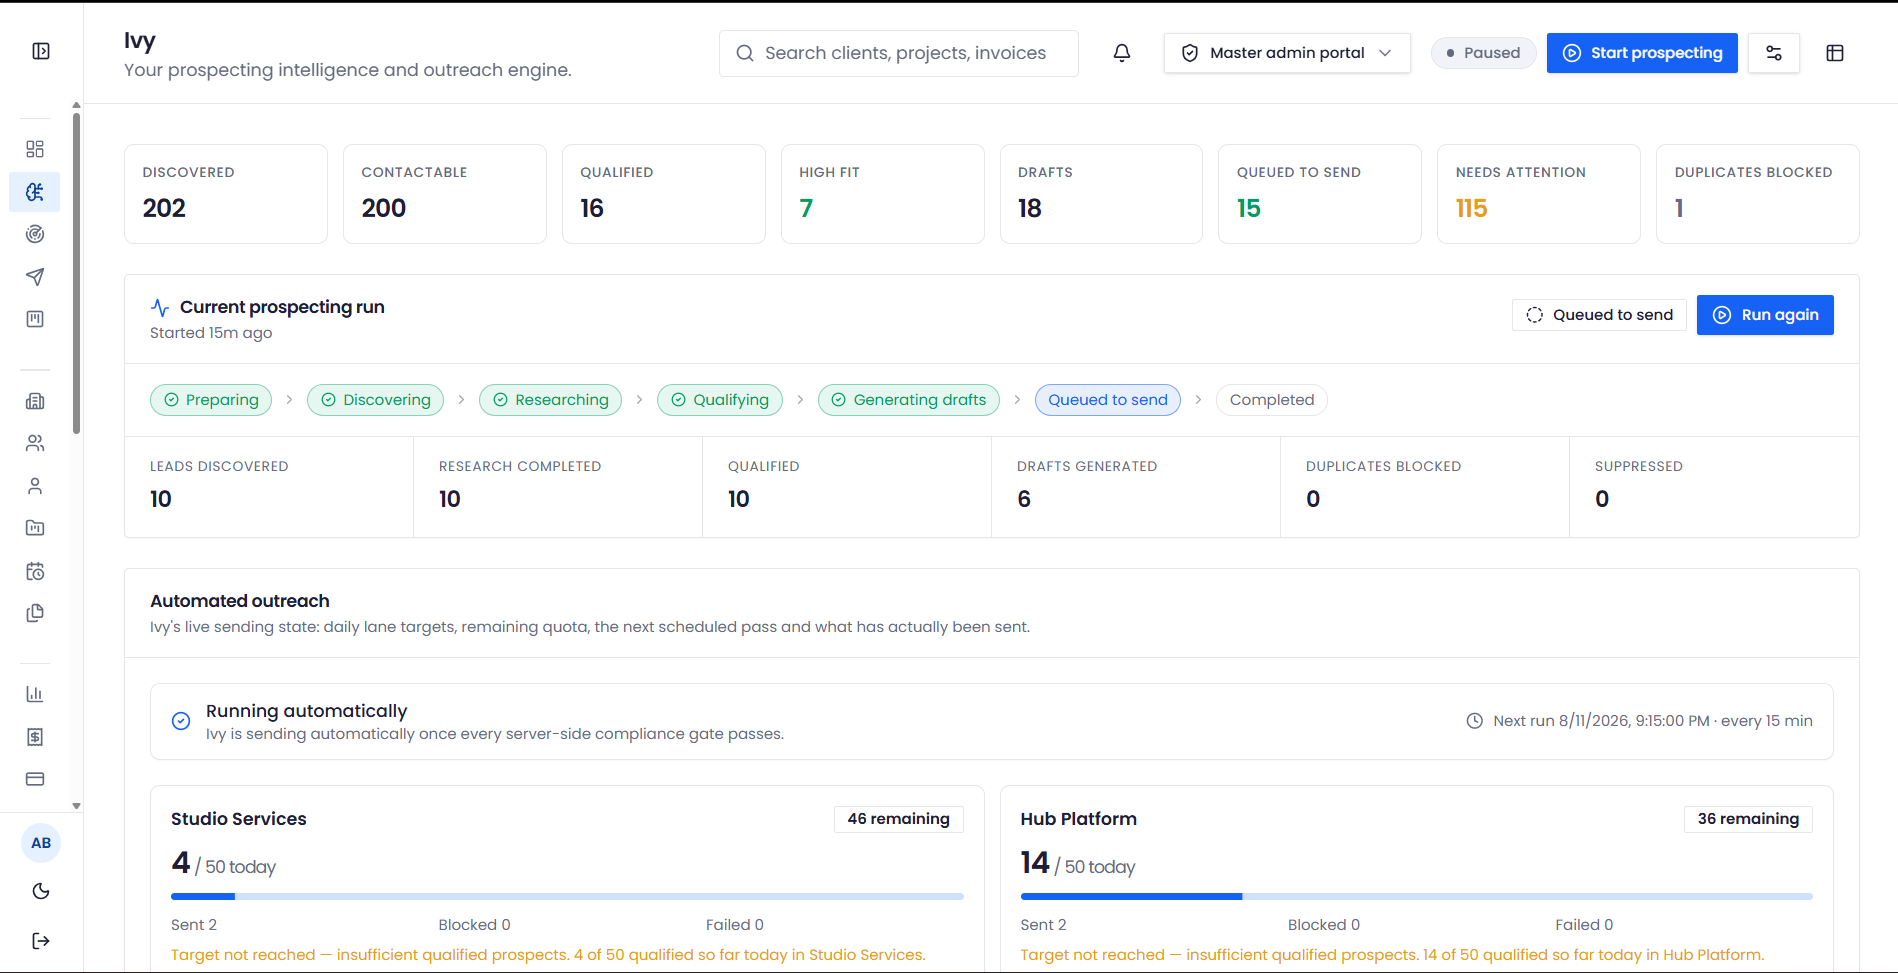Open the top Duplicates Blocked 1 card

click(1758, 194)
